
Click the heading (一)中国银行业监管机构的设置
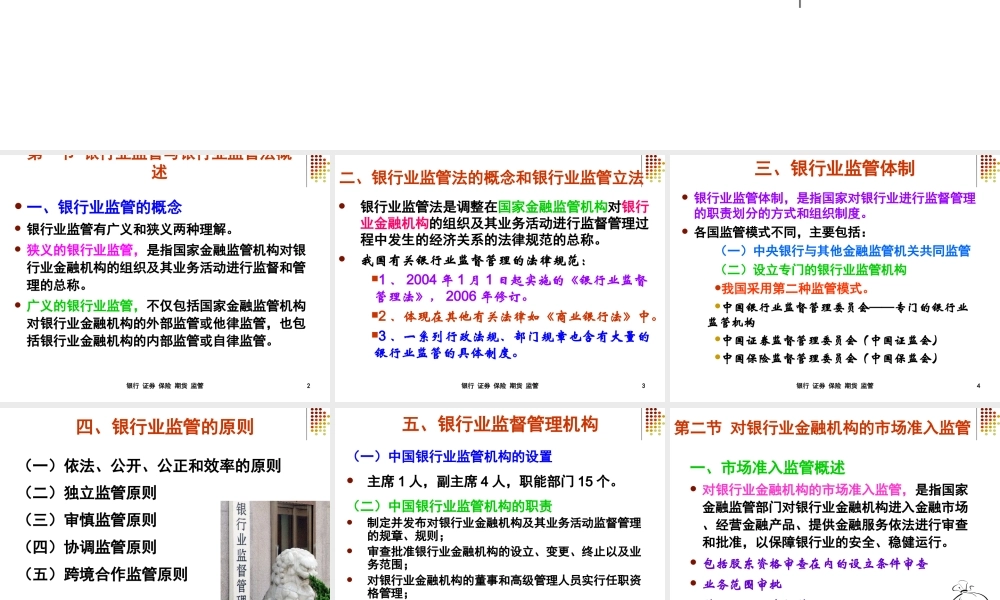click(x=452, y=457)
